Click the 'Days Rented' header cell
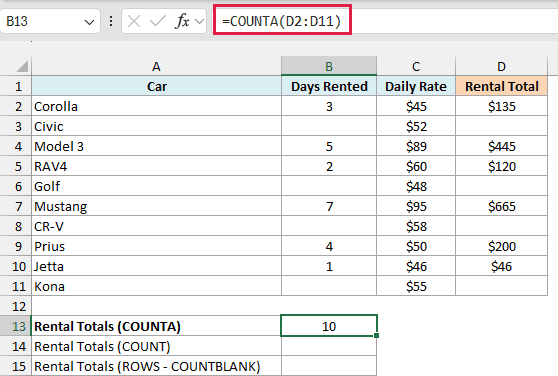The width and height of the screenshot is (558, 376). tap(329, 86)
